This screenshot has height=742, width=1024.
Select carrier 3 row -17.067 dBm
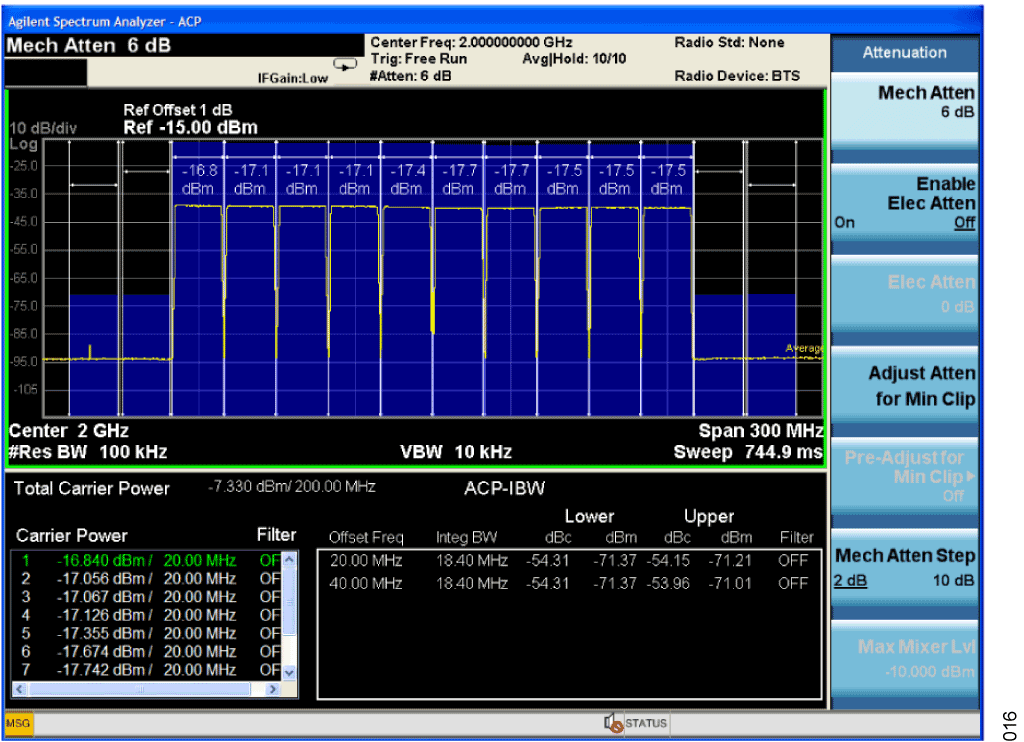tap(148, 597)
